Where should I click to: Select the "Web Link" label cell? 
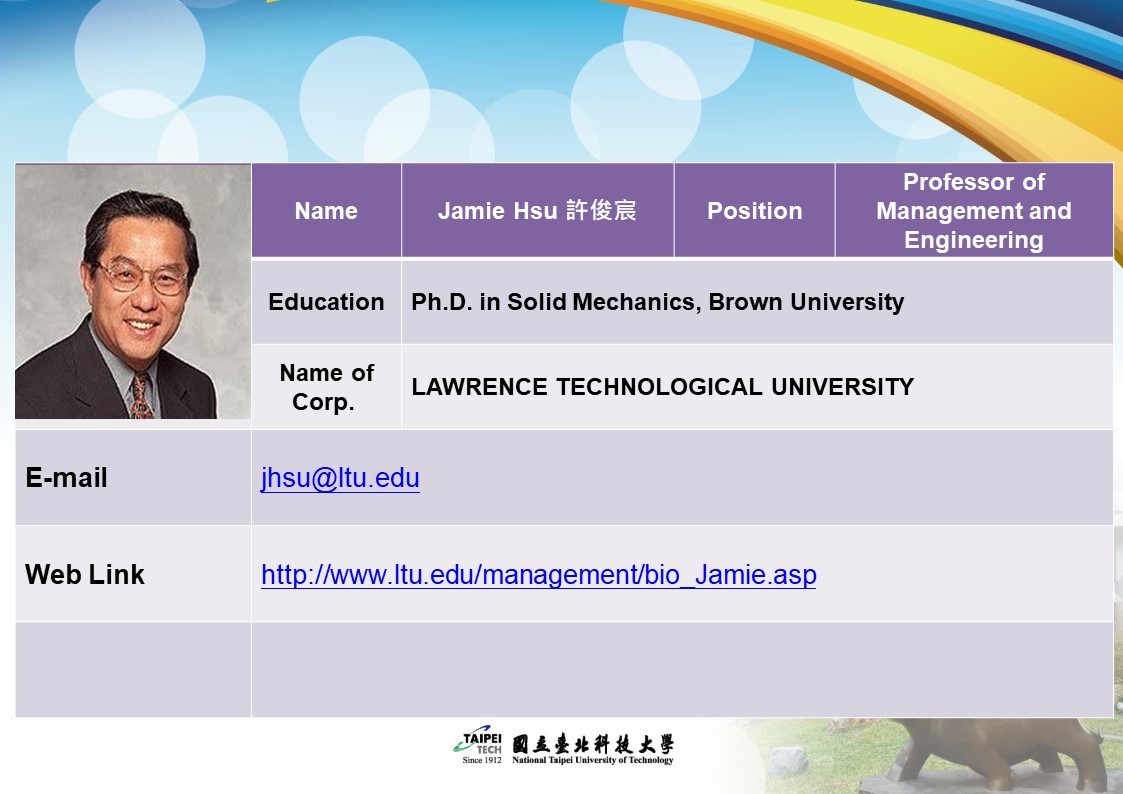point(133,574)
